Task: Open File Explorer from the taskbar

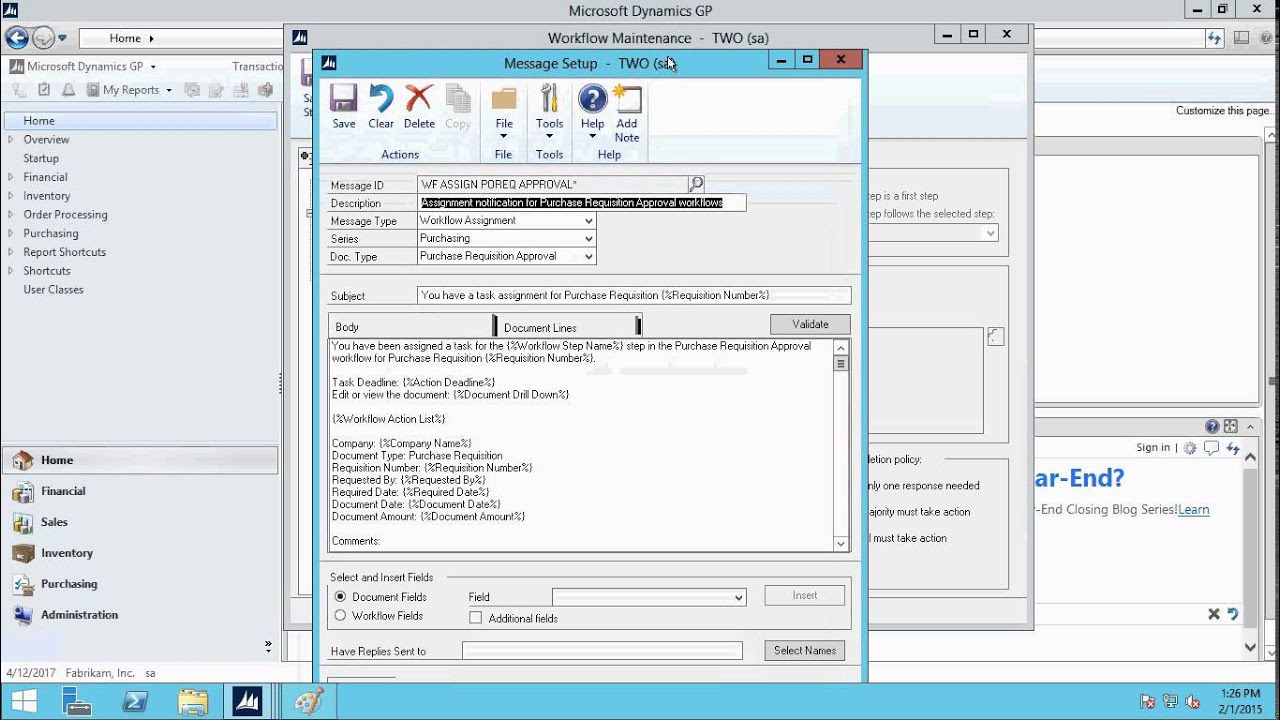Action: [x=193, y=701]
